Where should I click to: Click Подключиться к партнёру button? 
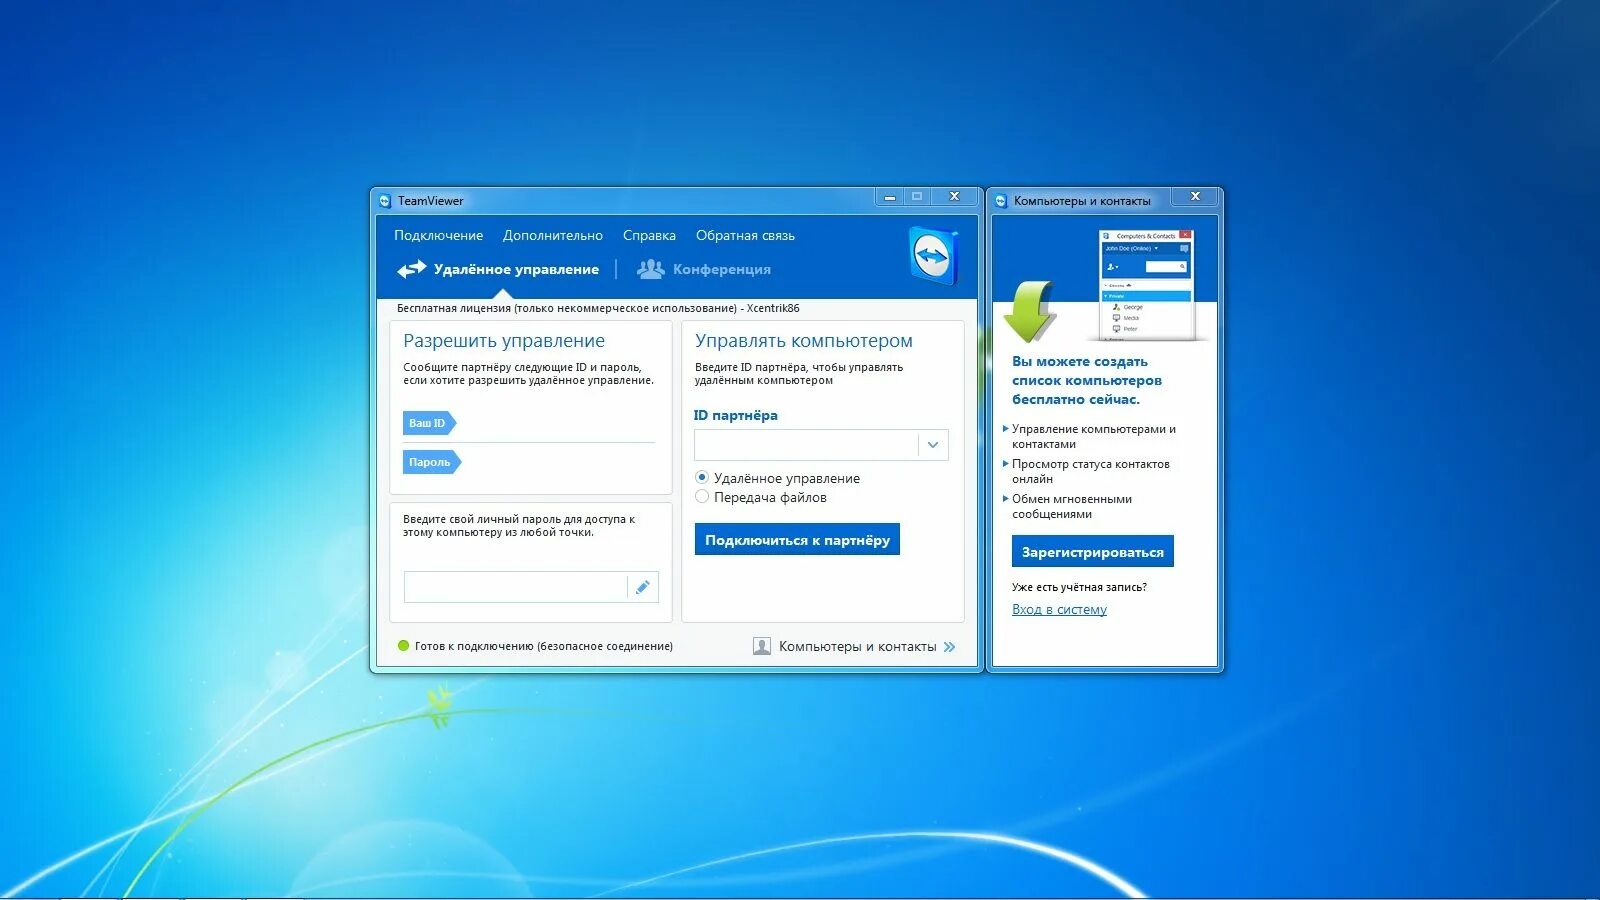pos(797,539)
